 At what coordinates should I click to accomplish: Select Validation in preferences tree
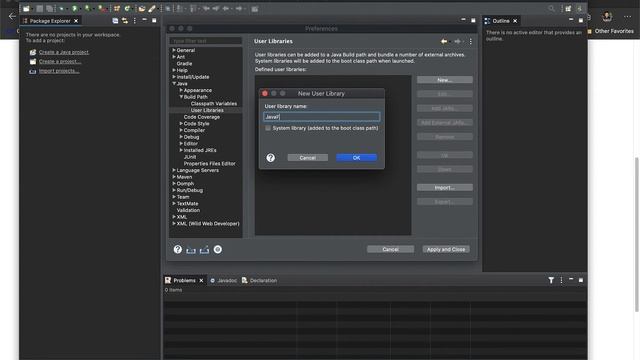point(188,210)
